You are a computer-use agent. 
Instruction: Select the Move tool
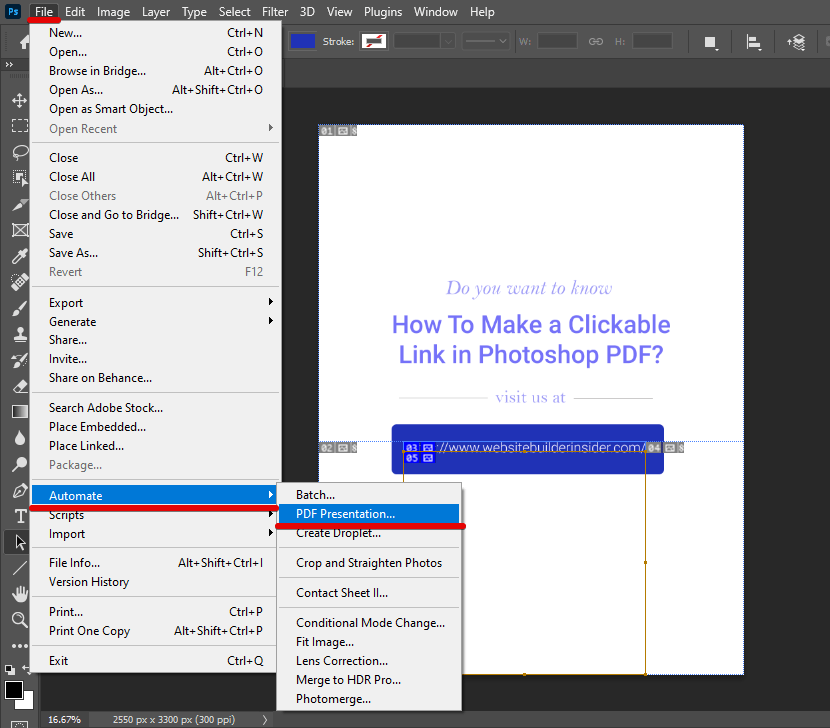(18, 99)
